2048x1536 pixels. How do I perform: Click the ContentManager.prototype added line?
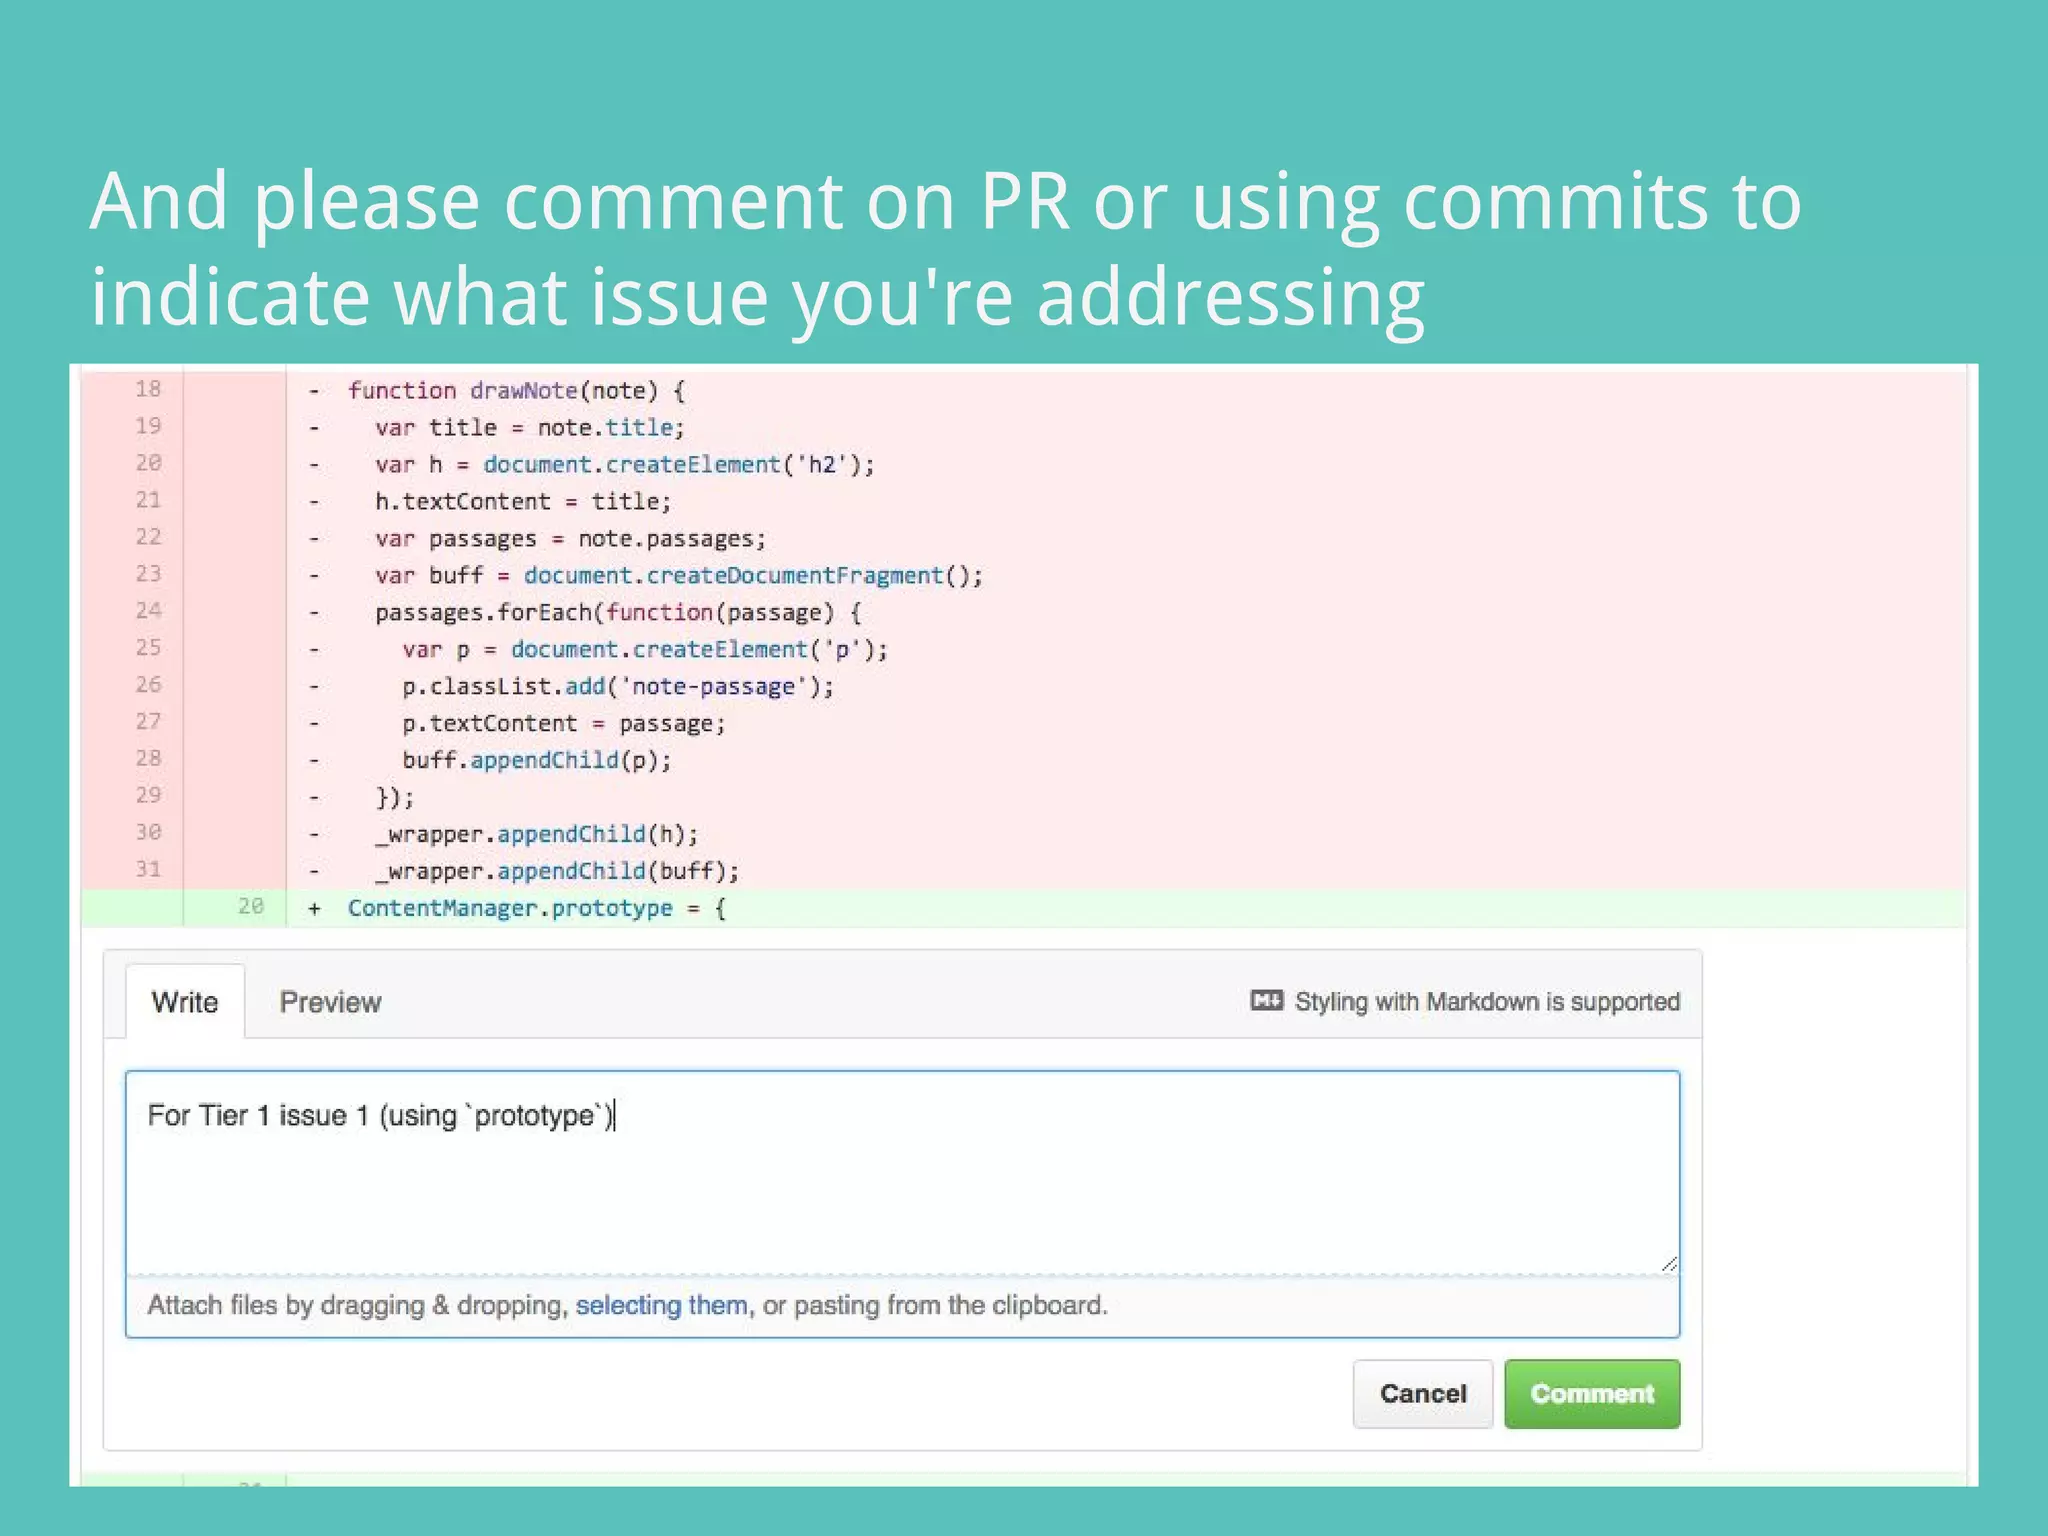click(x=536, y=908)
